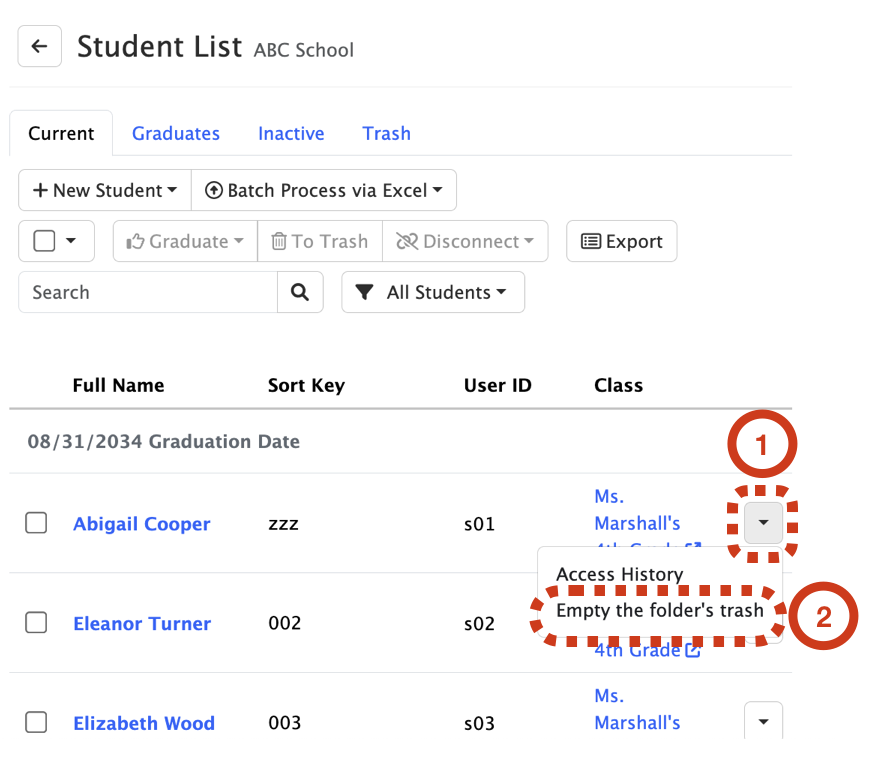The height and width of the screenshot is (762, 870).
Task: Click the back arrow button
Action: point(39,46)
